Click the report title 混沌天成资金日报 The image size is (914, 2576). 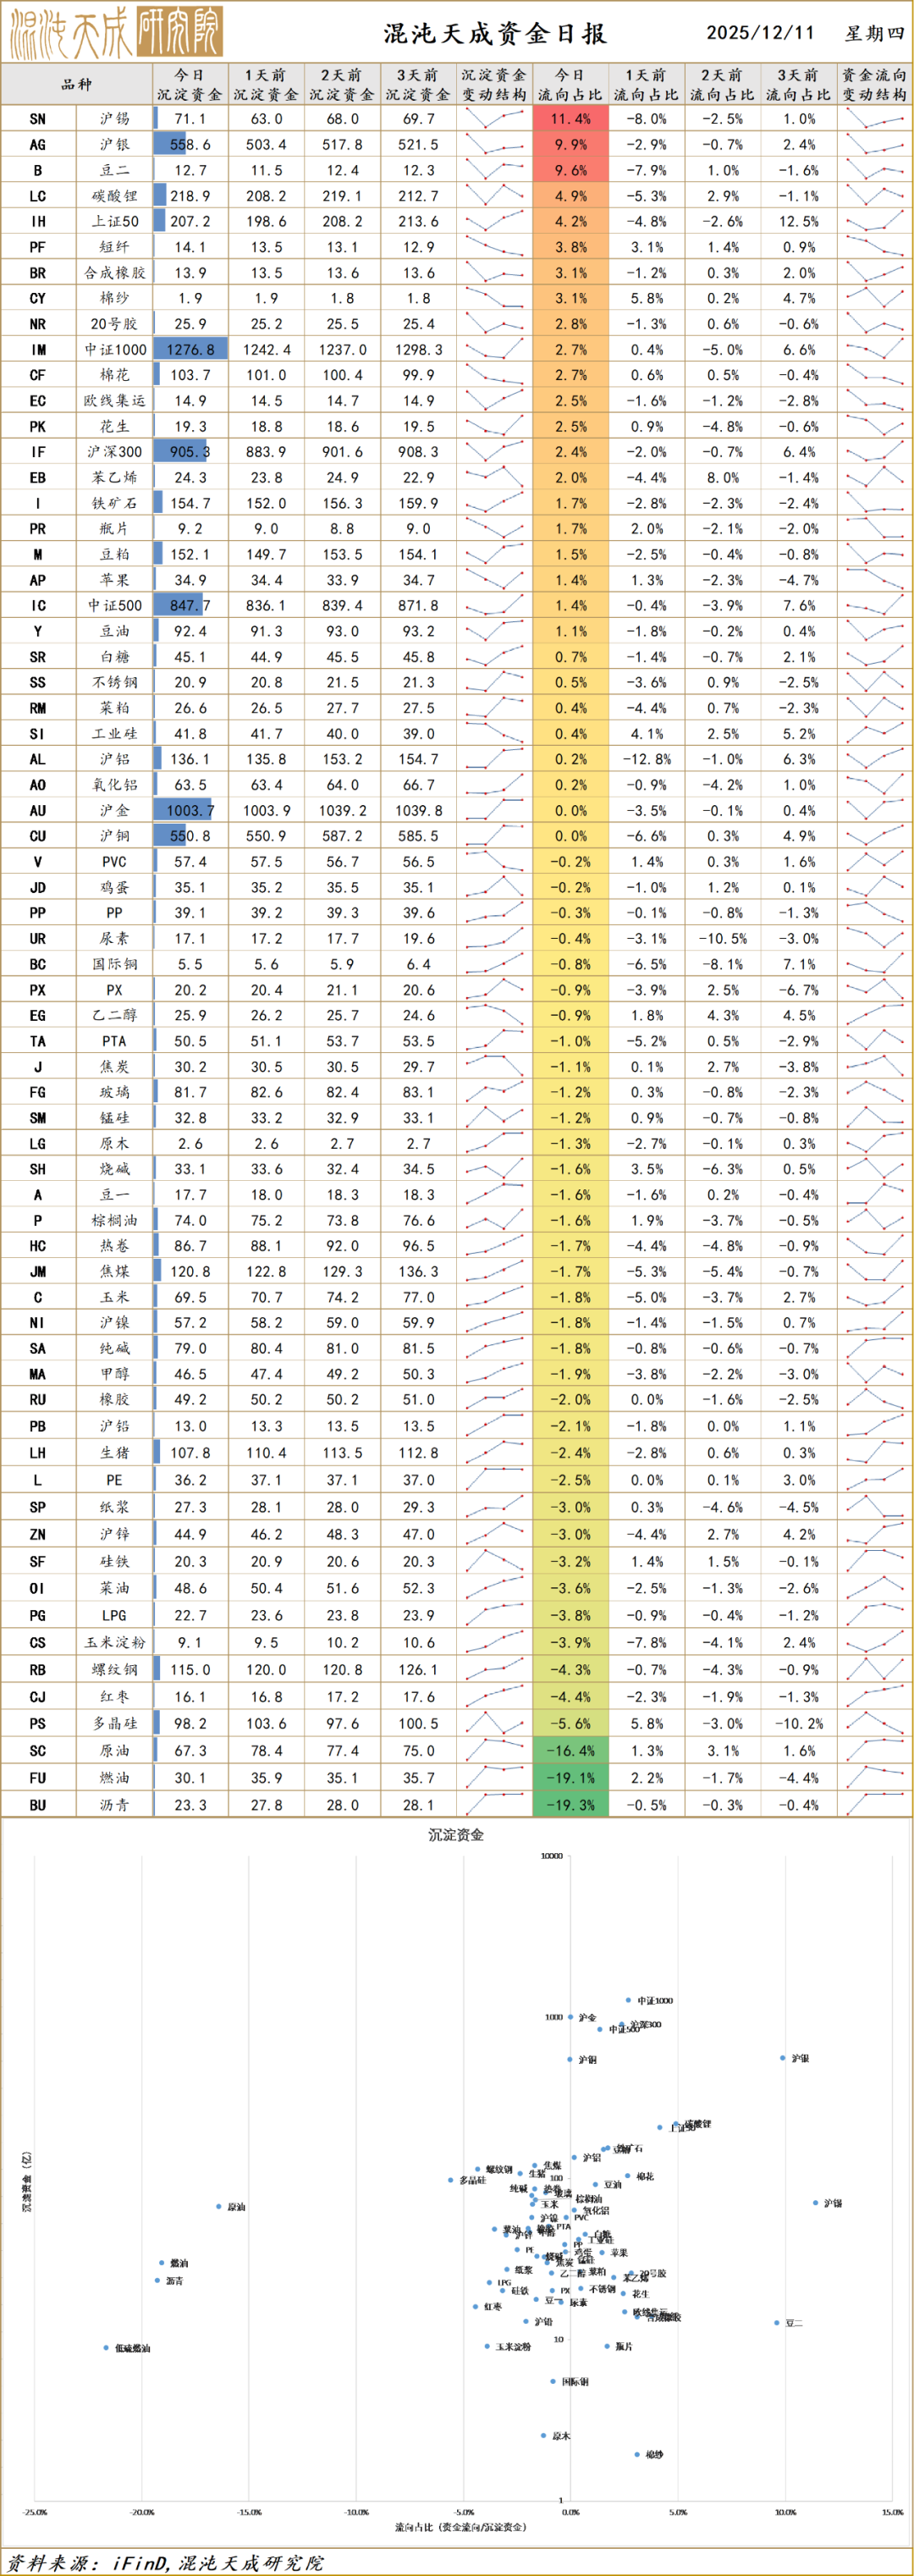(496, 33)
